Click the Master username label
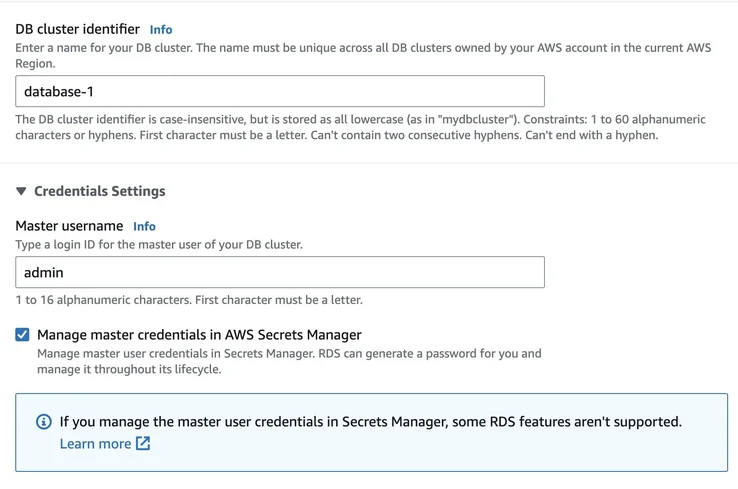 69,226
